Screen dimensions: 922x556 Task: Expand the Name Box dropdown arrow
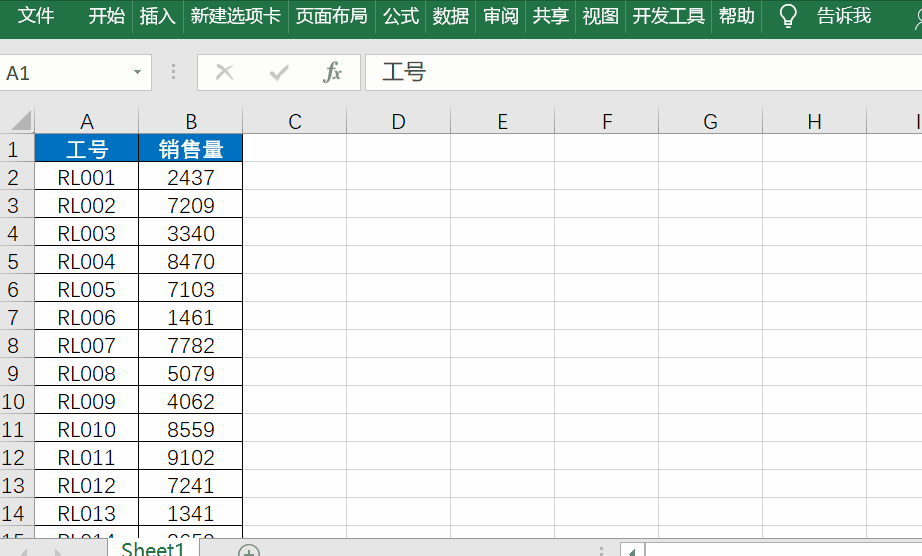point(138,72)
